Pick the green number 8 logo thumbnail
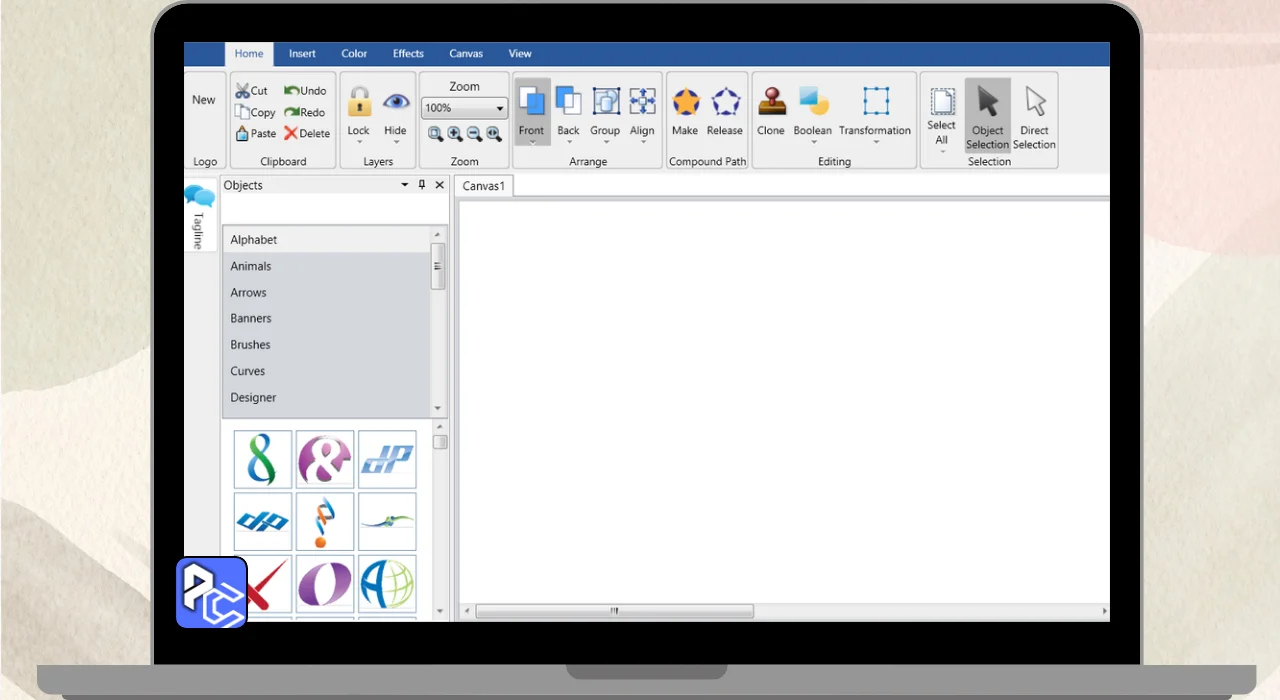This screenshot has height=700, width=1280. pos(263,459)
